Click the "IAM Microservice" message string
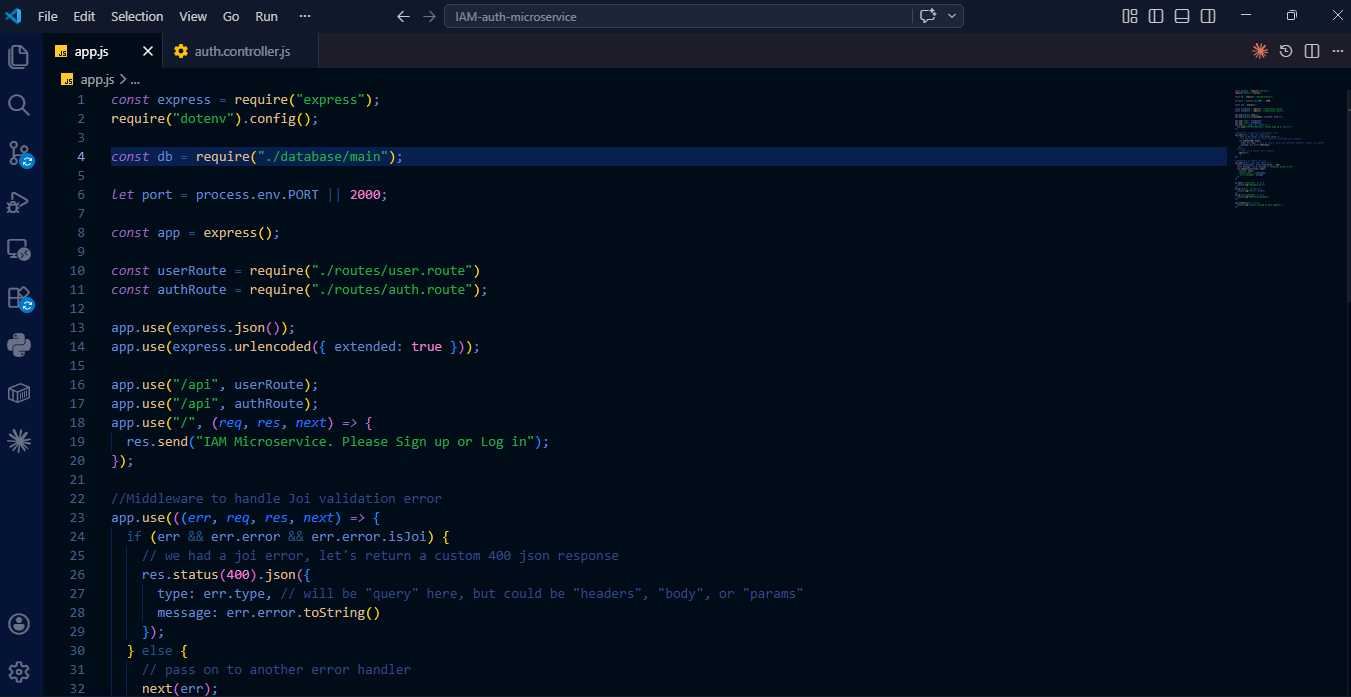This screenshot has width=1351, height=697. (x=365, y=442)
